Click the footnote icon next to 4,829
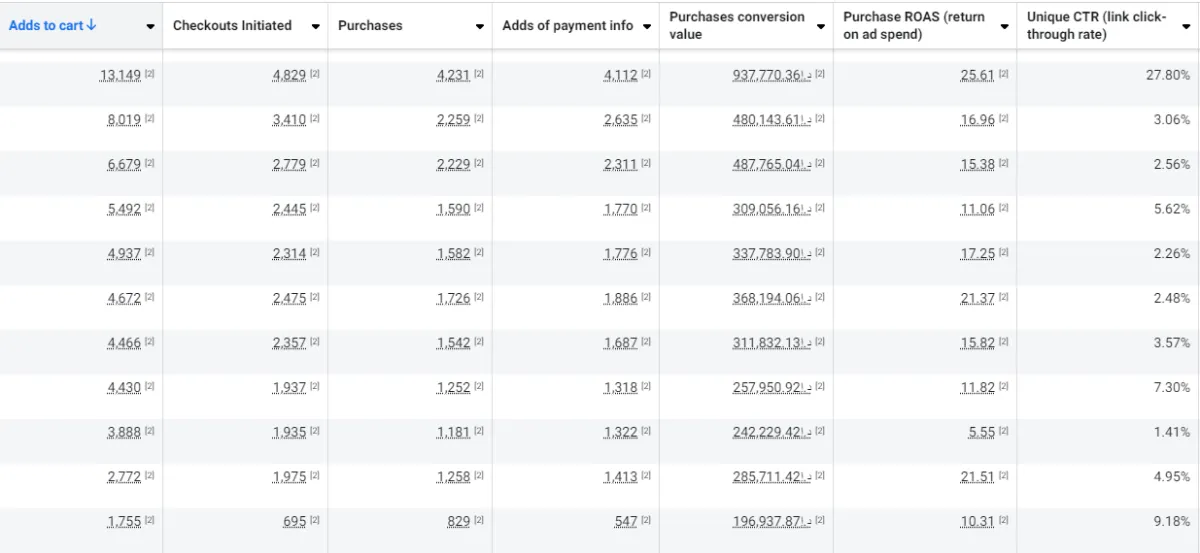1200x553 pixels. 314,75
